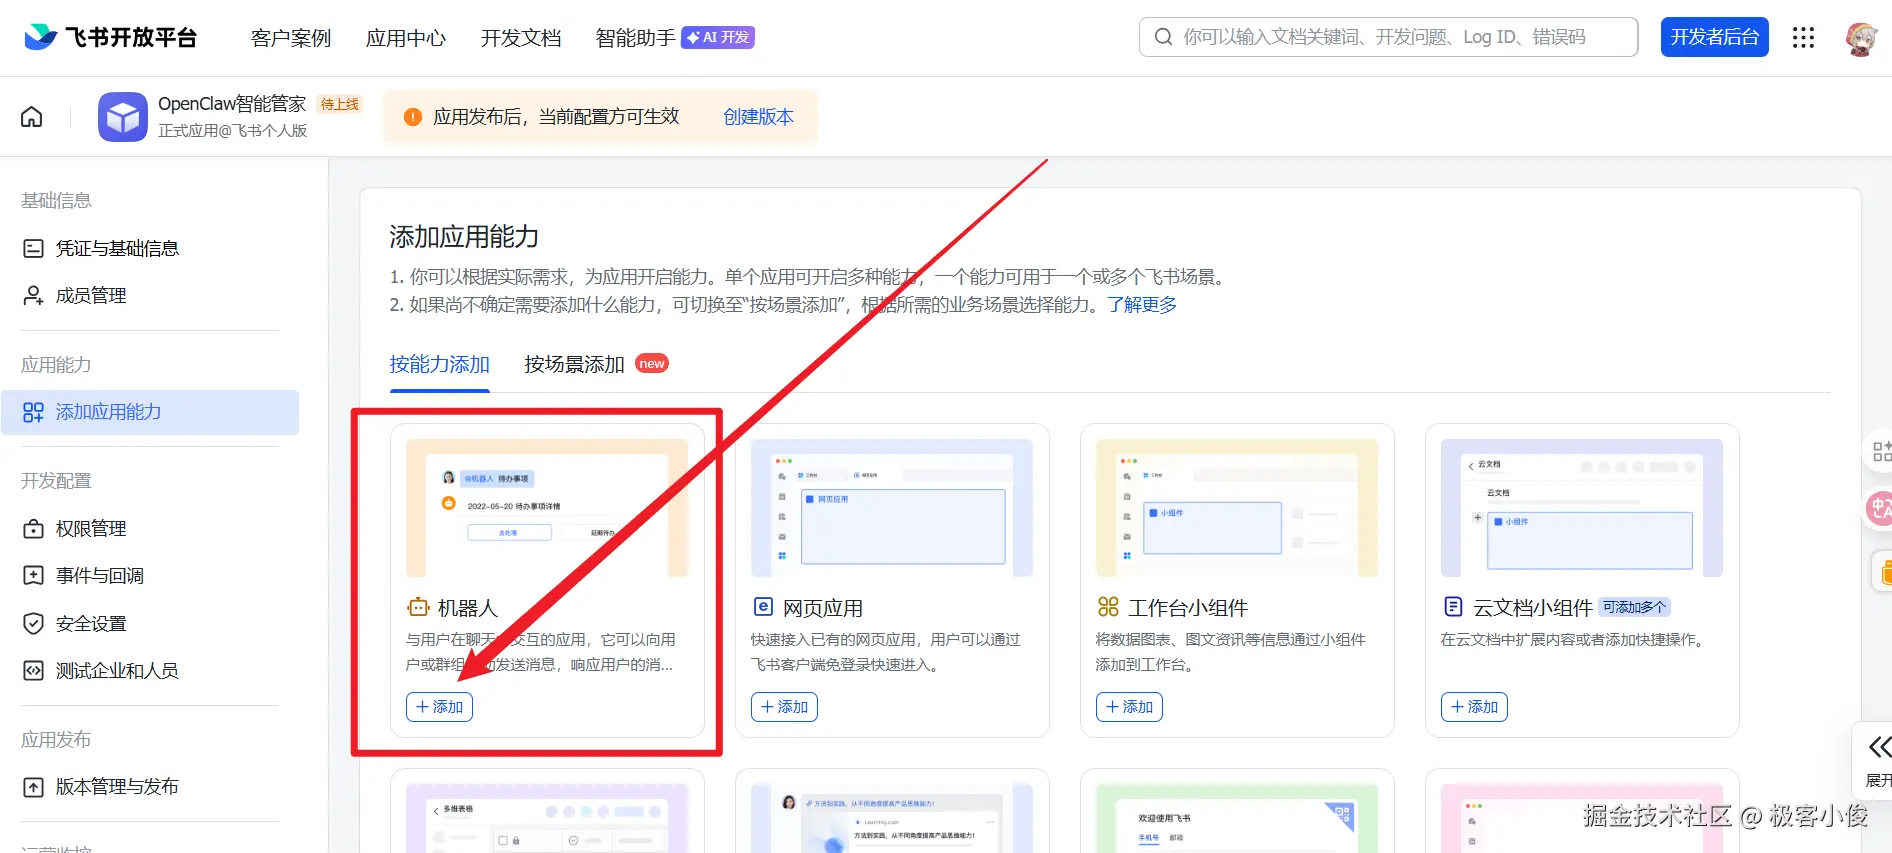Click the 正式应用@飞书个人版 subtitle
This screenshot has width=1892, height=853.
point(233,131)
